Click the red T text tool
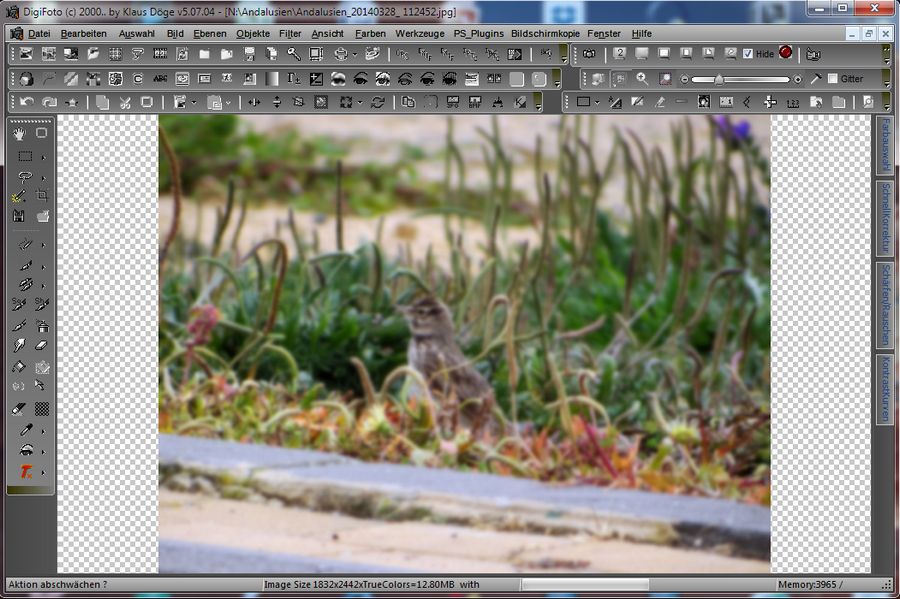The height and width of the screenshot is (599, 900). [26, 471]
